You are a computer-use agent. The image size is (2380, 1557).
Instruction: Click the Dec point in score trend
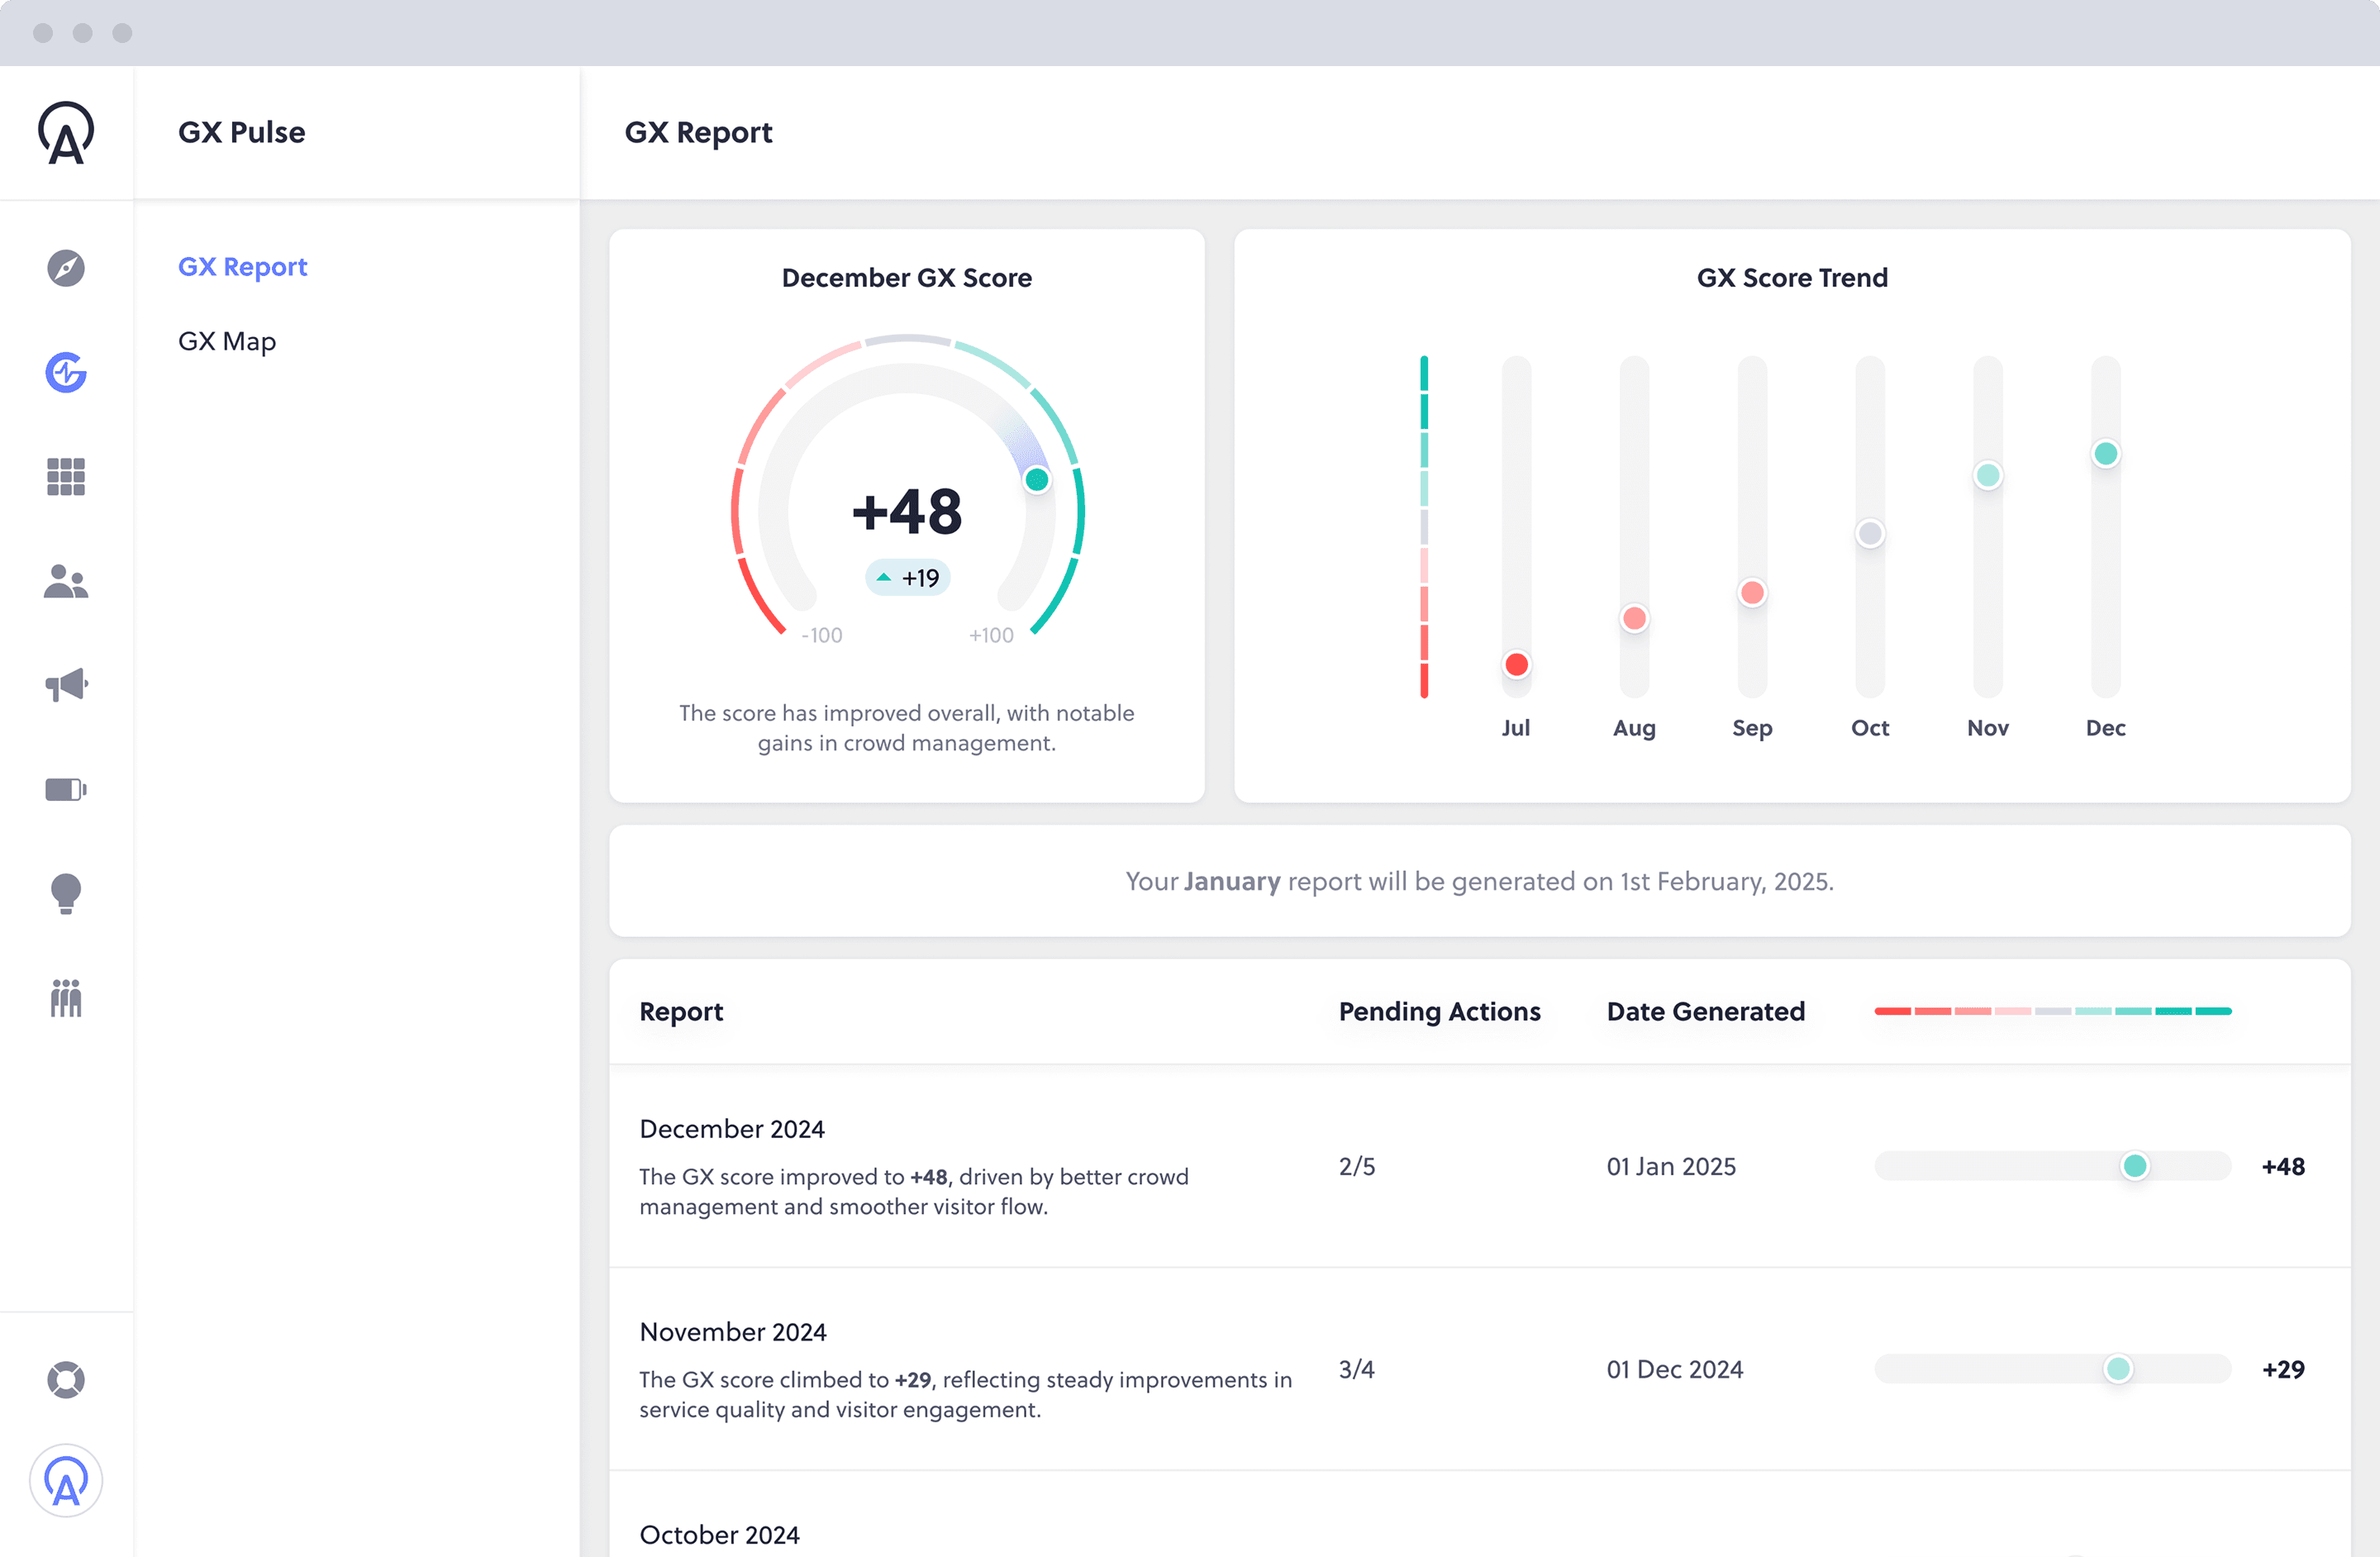click(x=2106, y=454)
